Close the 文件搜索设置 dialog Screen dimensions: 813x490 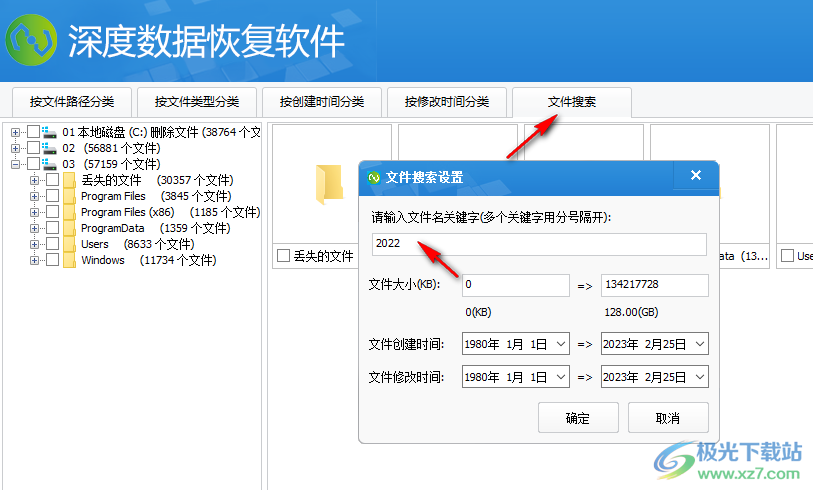coord(696,175)
